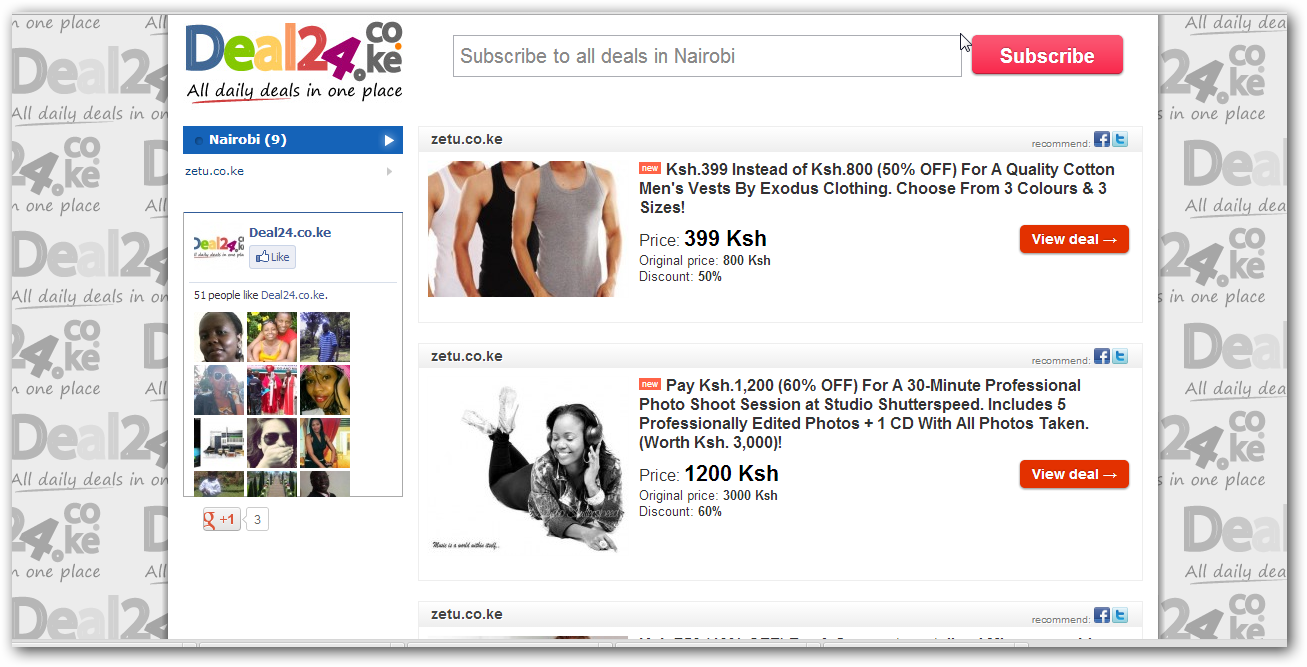Click the Deal24.co.ke logo
Viewport: 1307px width, 667px height.
click(294, 63)
